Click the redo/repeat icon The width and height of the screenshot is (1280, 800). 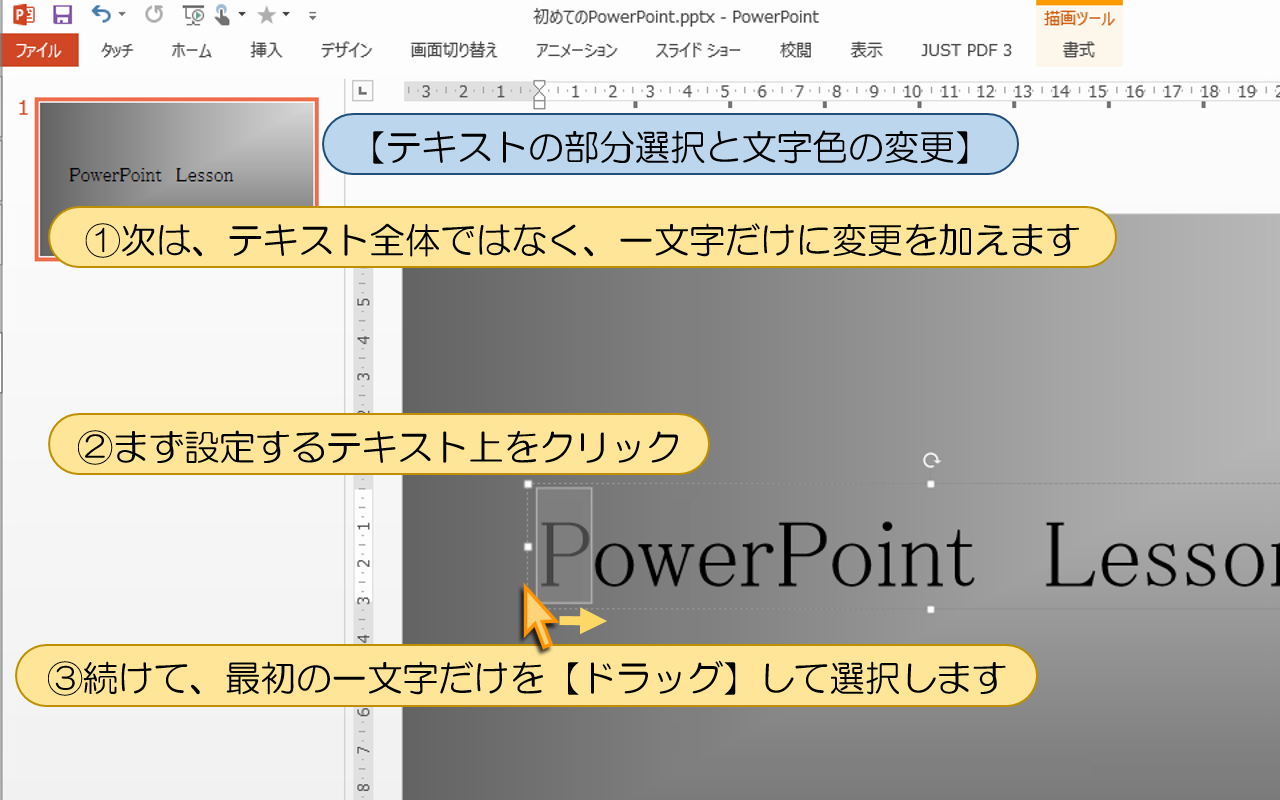pos(153,15)
